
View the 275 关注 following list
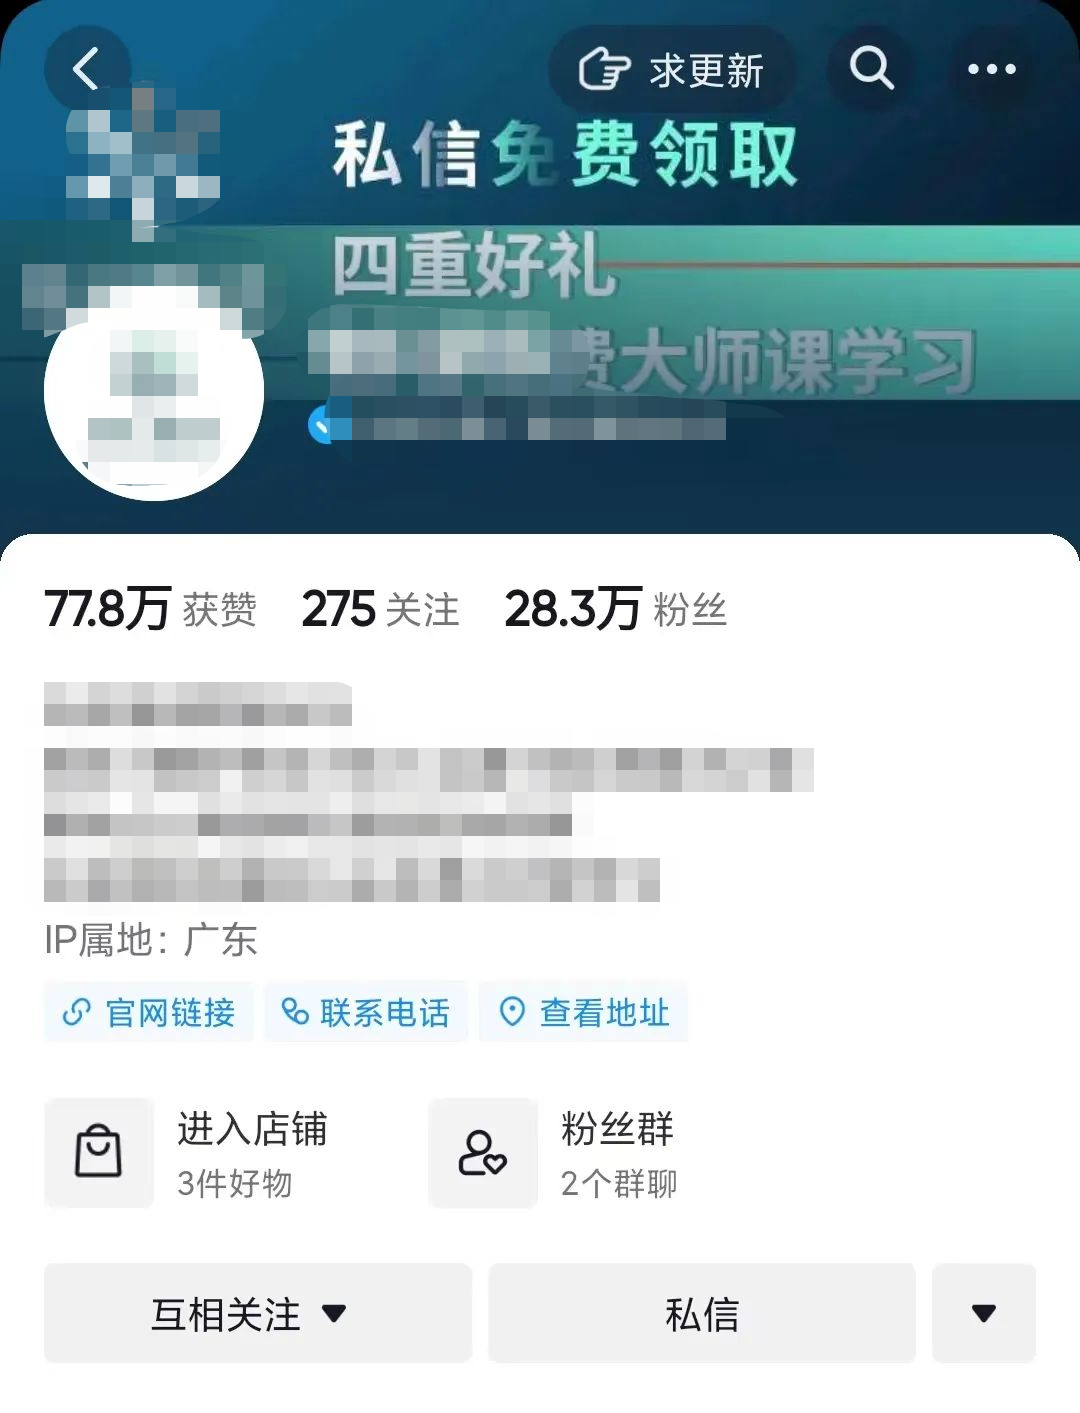(381, 609)
